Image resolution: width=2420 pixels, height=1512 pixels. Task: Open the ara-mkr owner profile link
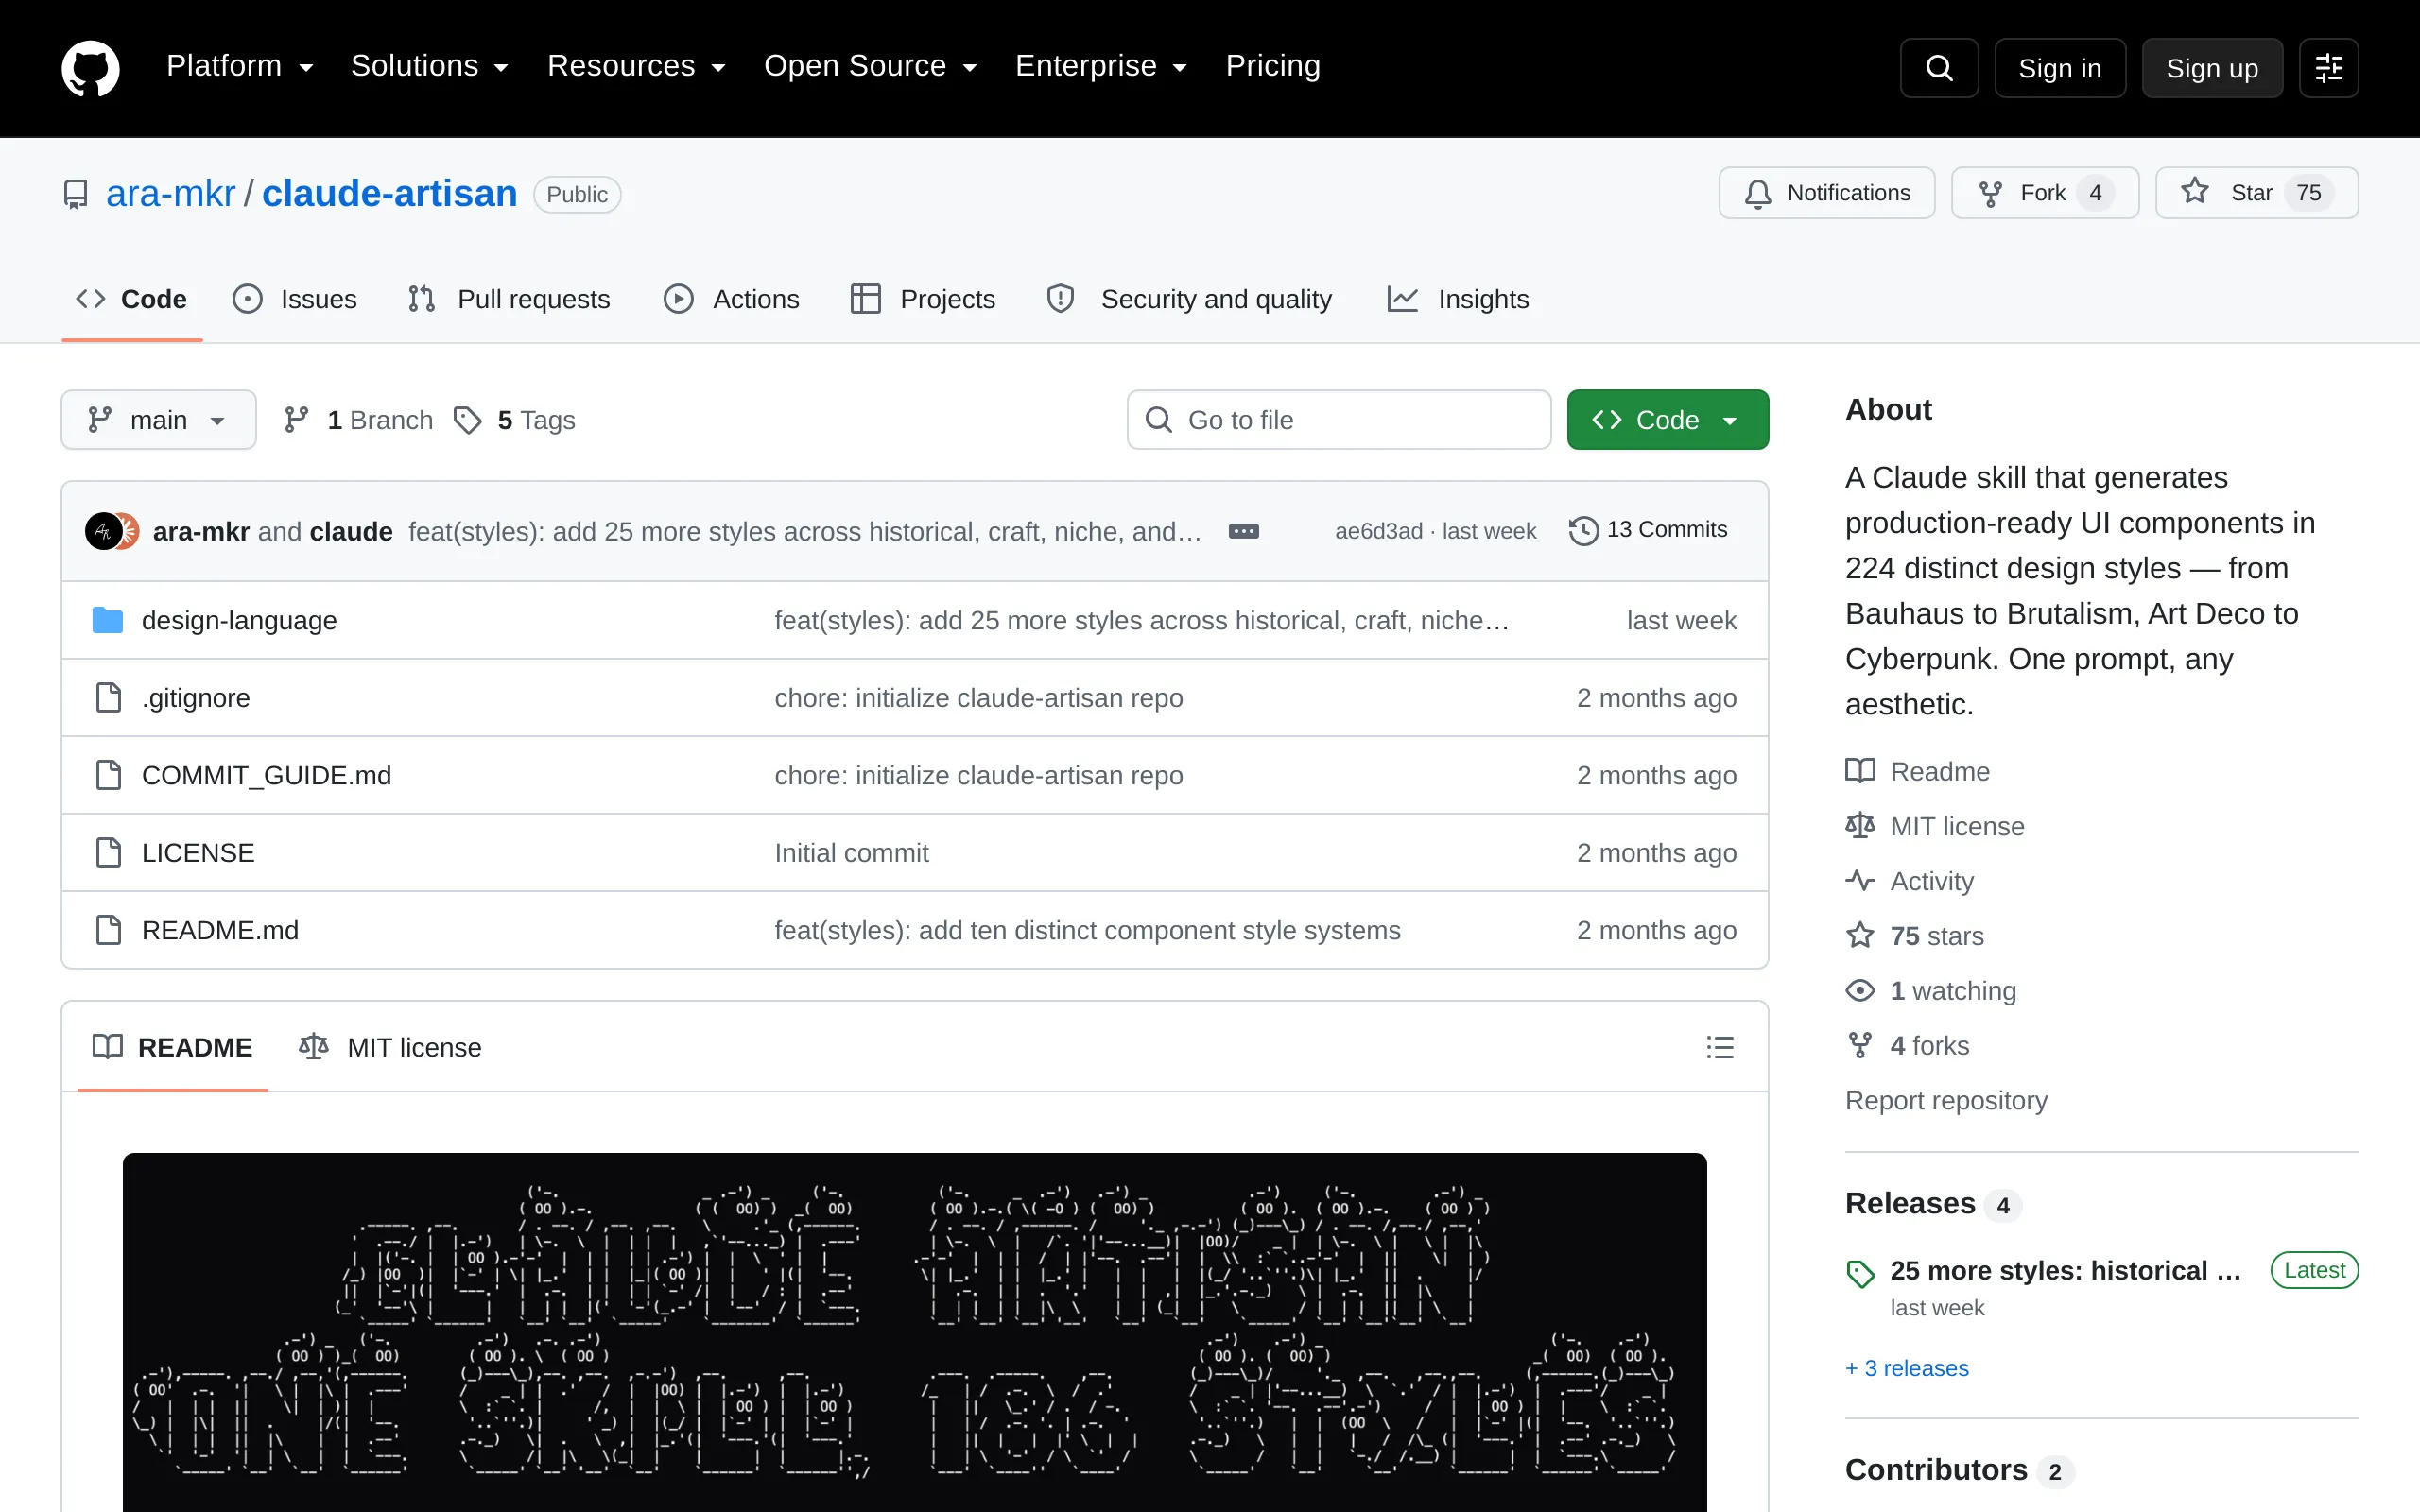170,194
